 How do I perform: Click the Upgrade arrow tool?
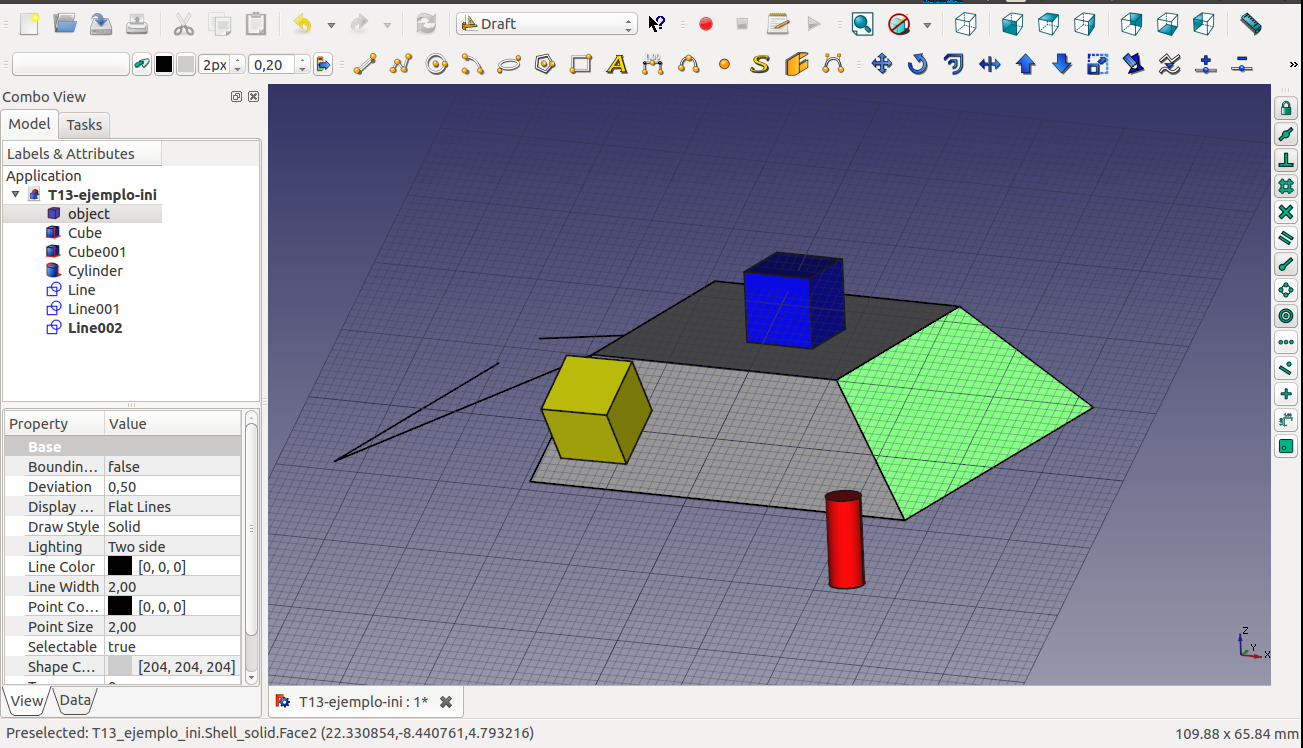pos(1025,65)
